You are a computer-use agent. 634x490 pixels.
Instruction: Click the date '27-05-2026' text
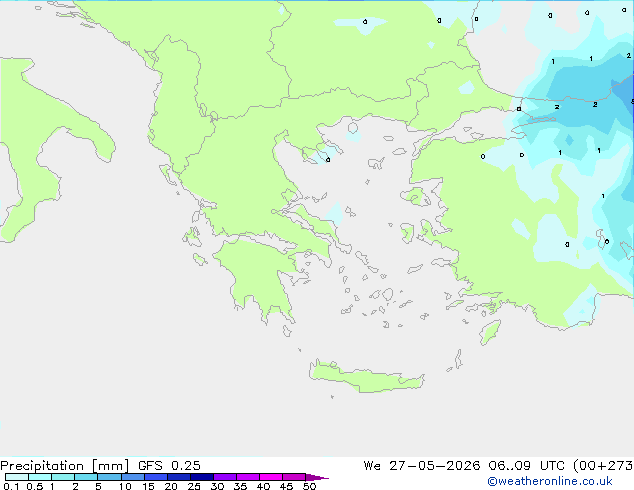[435, 466]
